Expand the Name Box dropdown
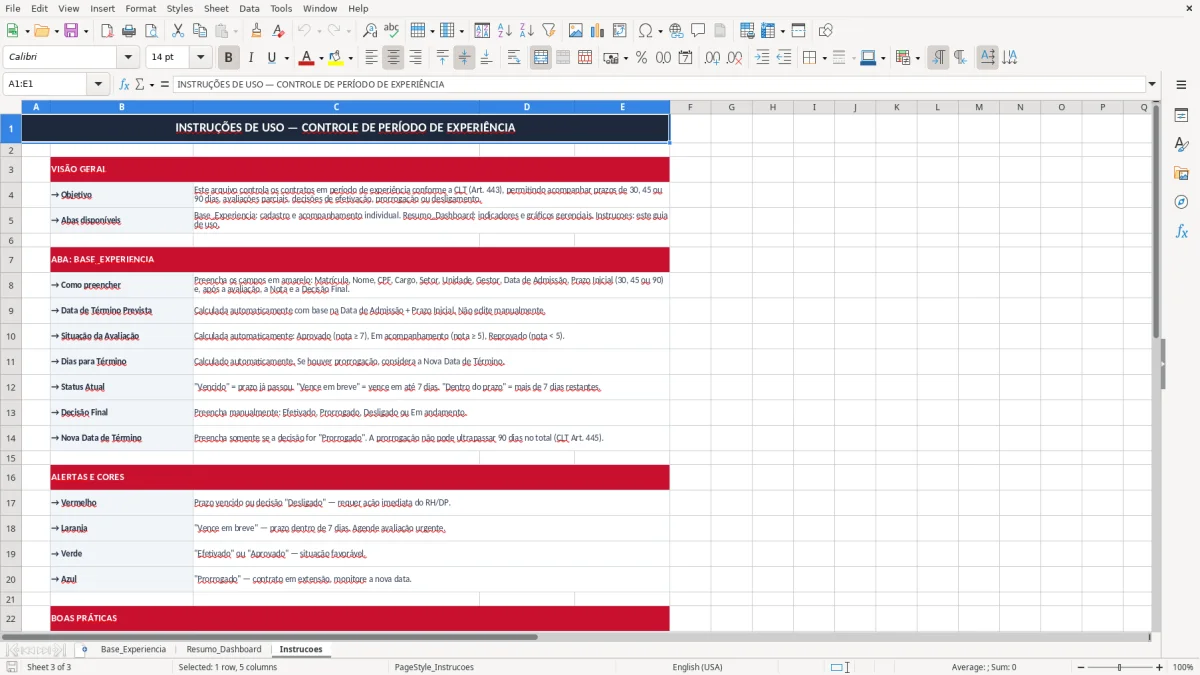This screenshot has height=675, width=1200. click(98, 84)
